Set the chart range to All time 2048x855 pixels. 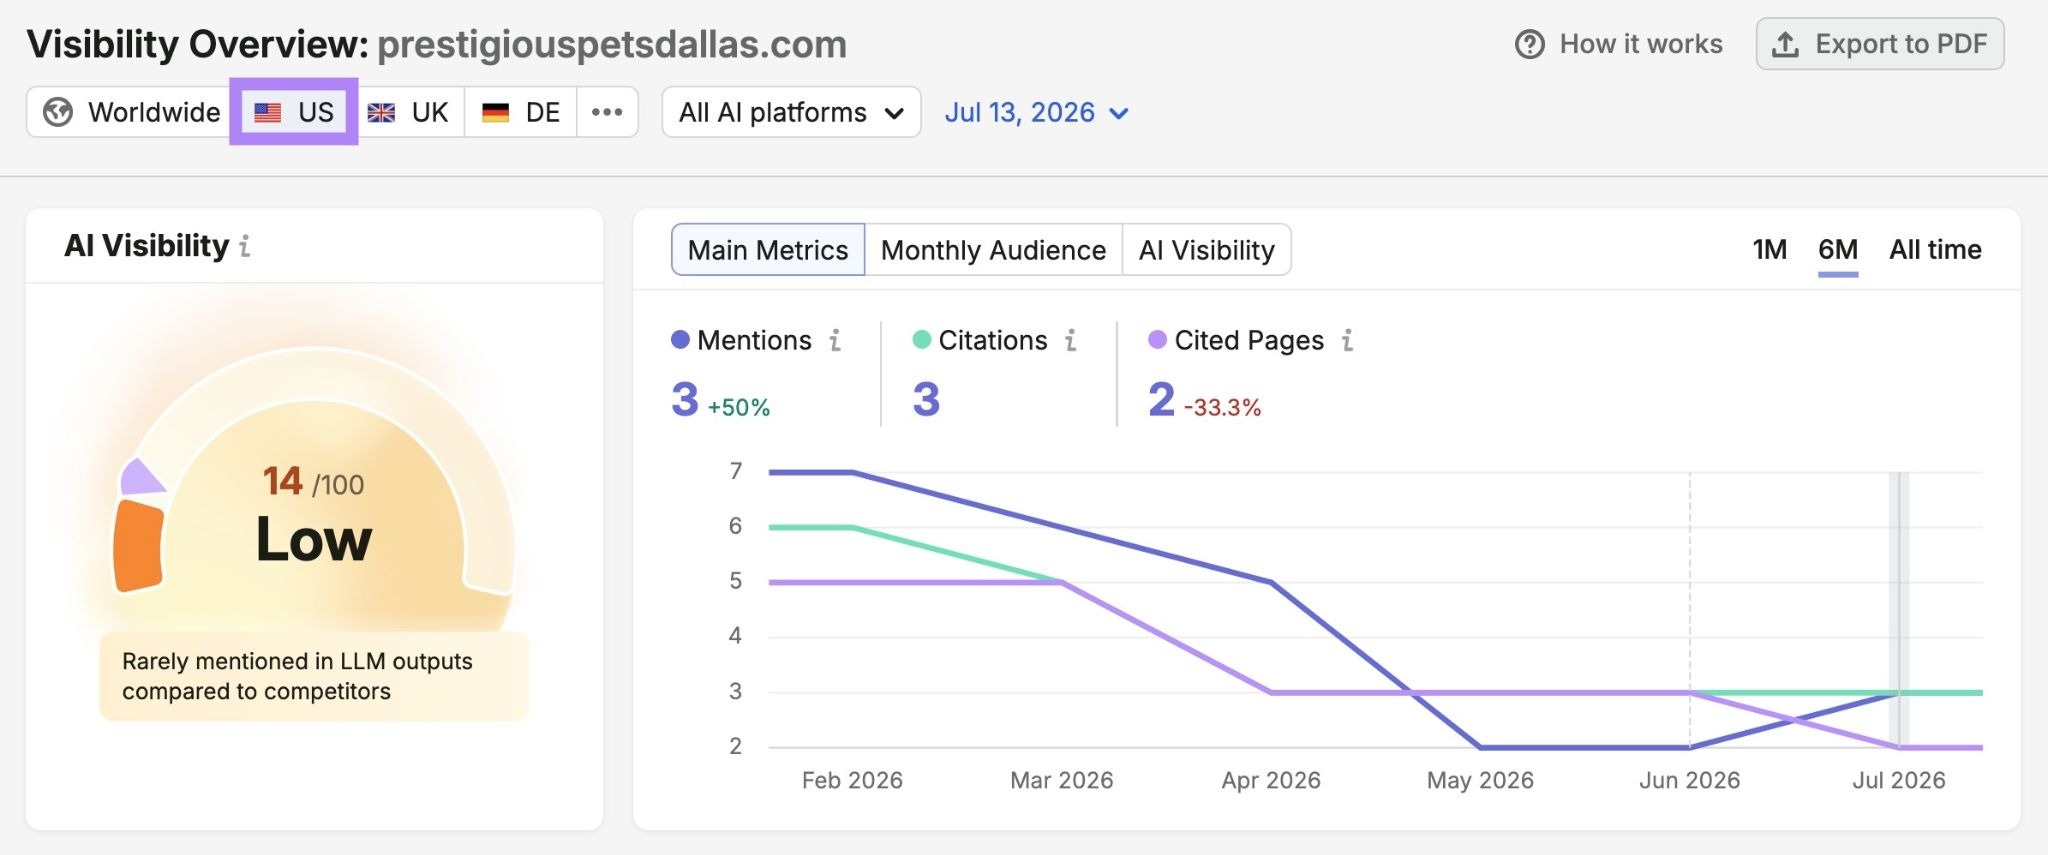(1935, 250)
